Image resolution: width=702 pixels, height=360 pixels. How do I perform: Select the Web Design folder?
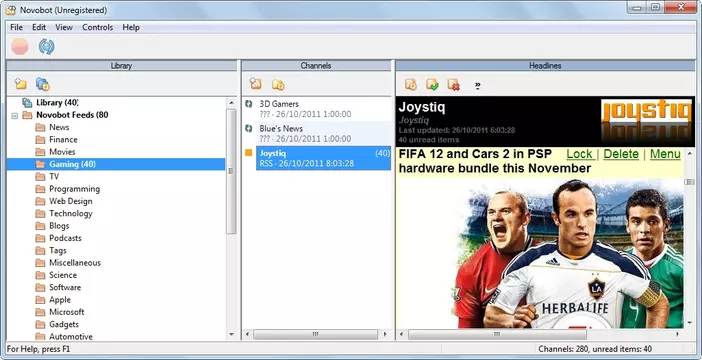(x=70, y=201)
